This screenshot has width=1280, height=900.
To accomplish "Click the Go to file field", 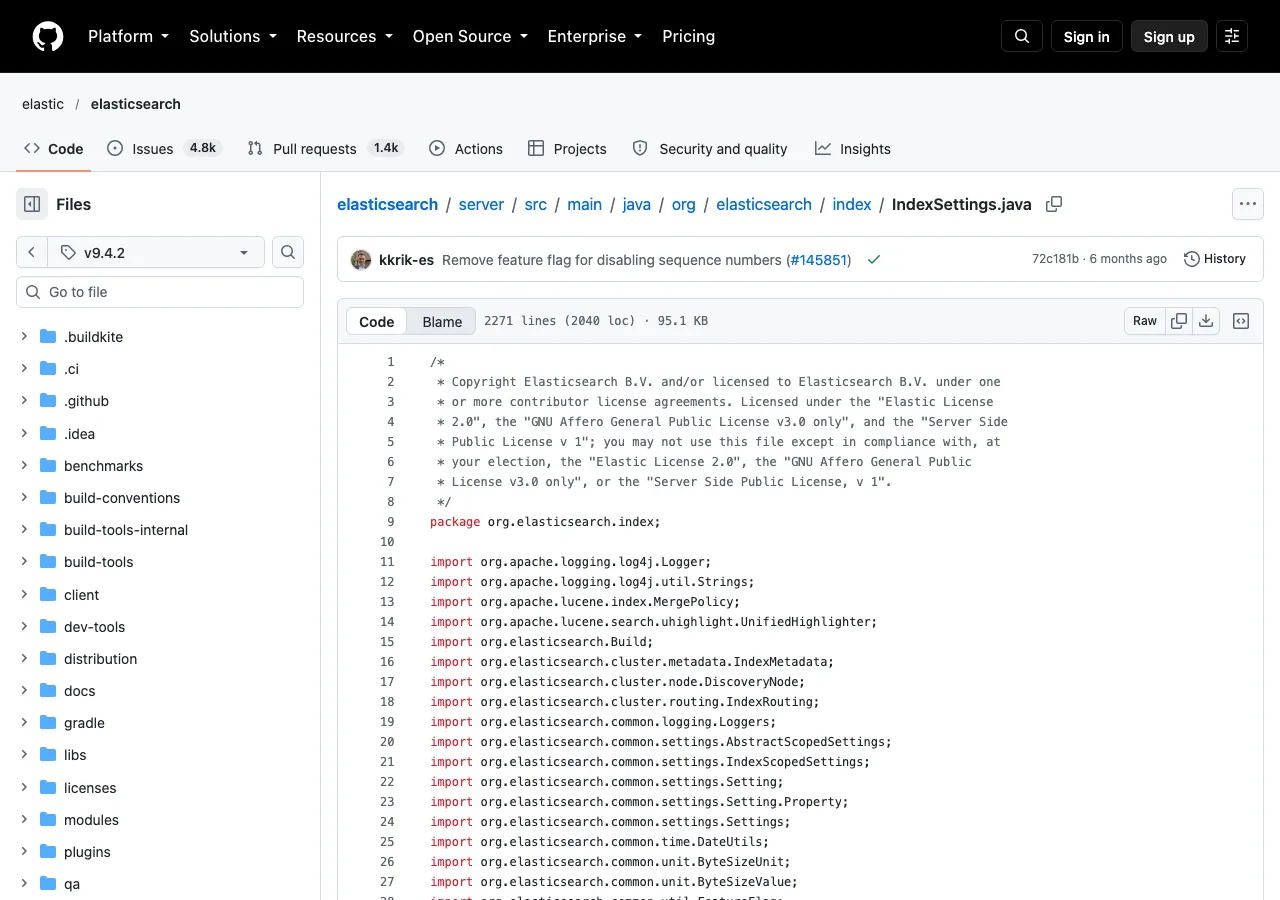I will pos(160,292).
